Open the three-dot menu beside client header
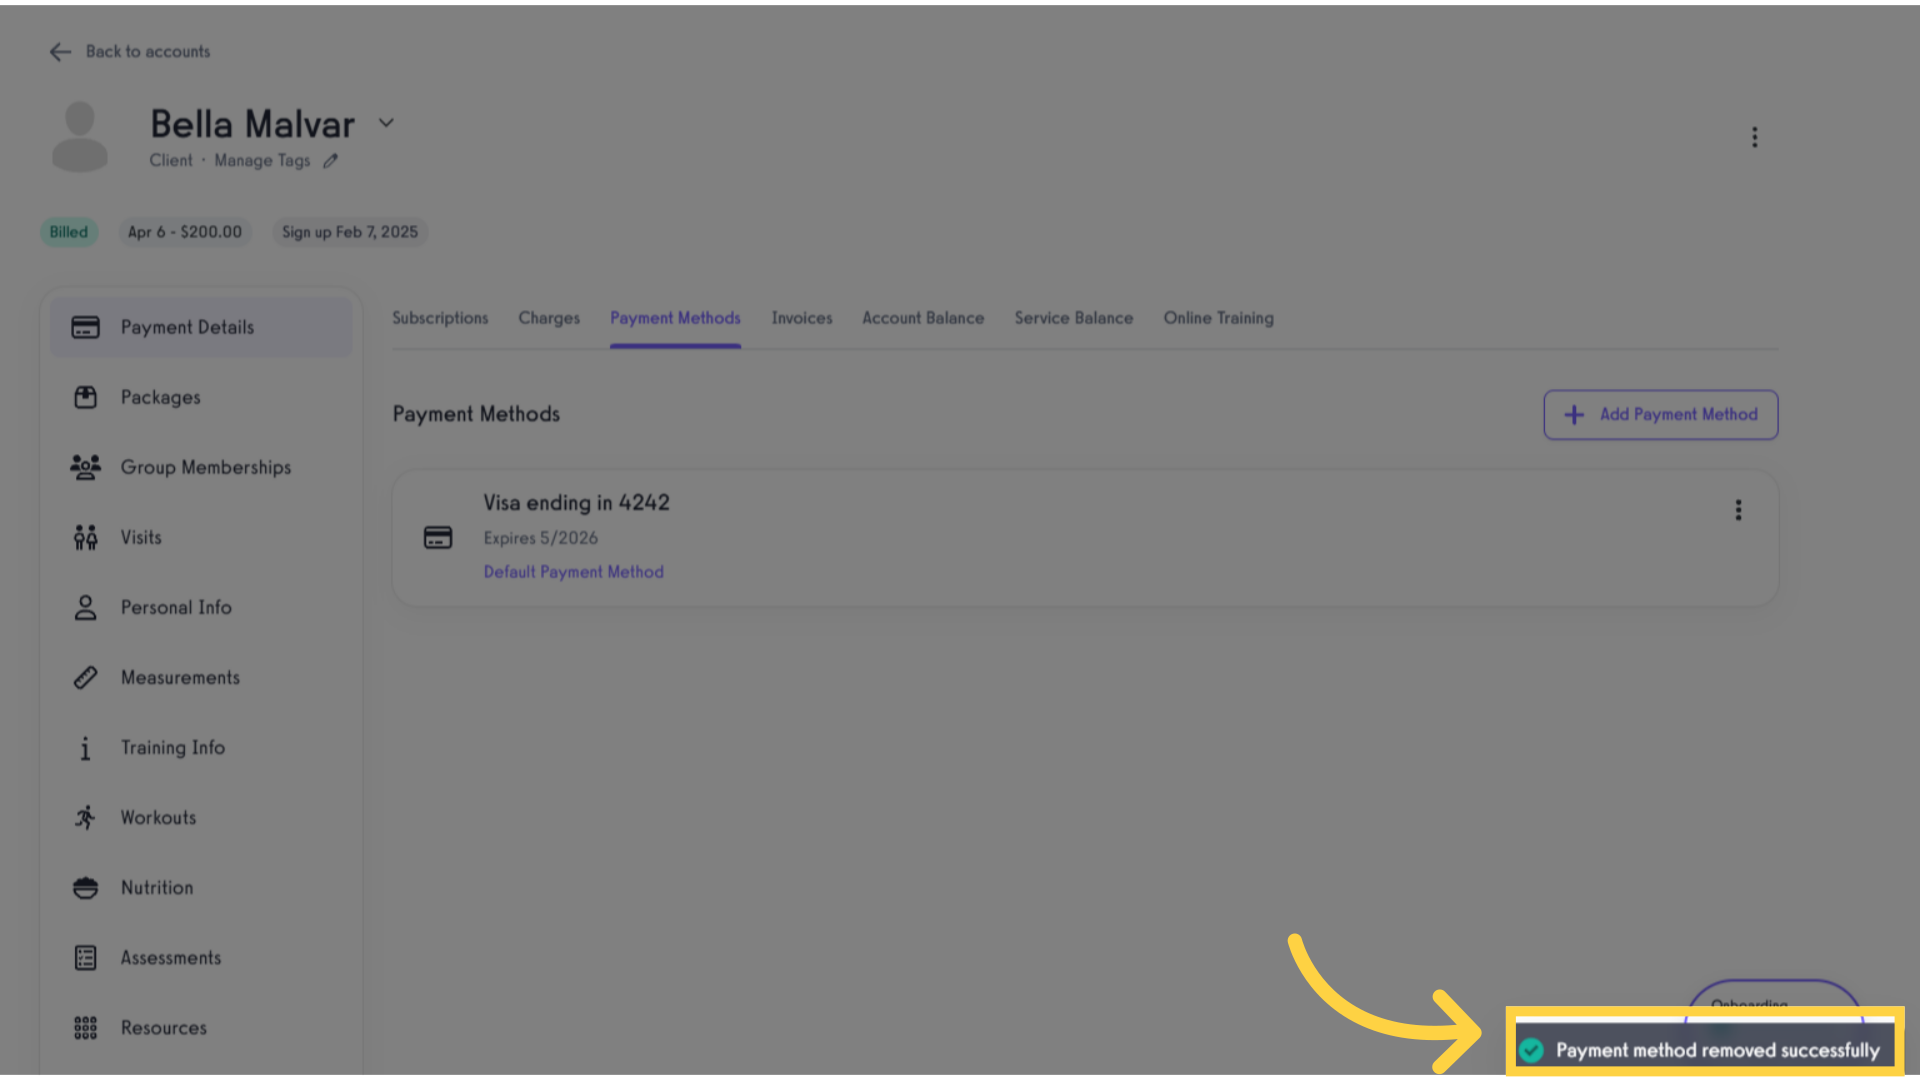 point(1754,137)
